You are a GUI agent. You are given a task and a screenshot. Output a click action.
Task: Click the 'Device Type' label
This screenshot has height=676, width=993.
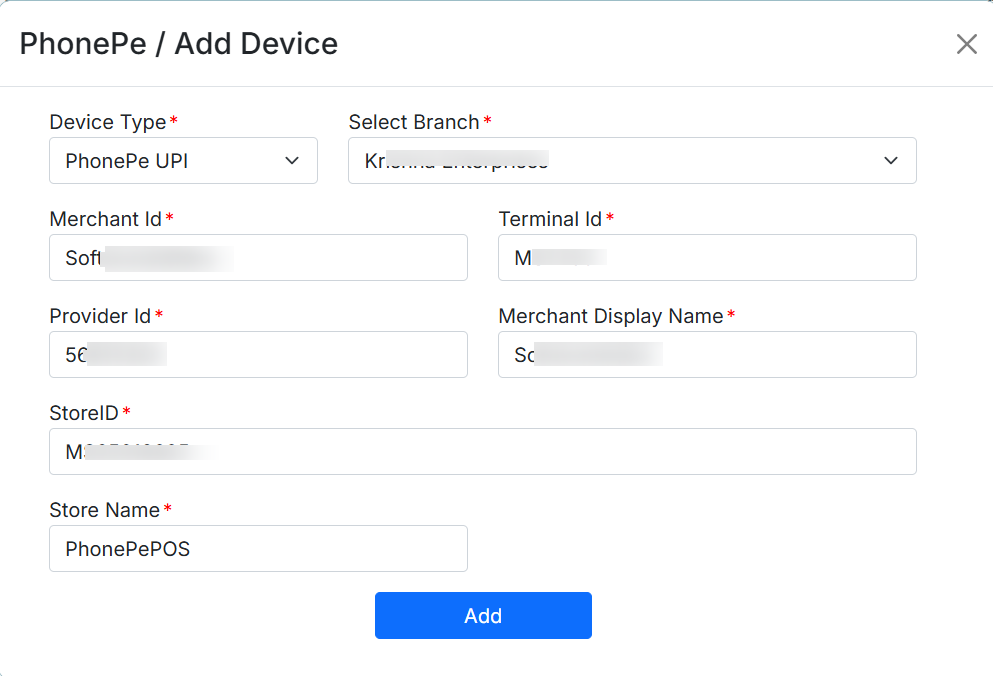pos(108,122)
